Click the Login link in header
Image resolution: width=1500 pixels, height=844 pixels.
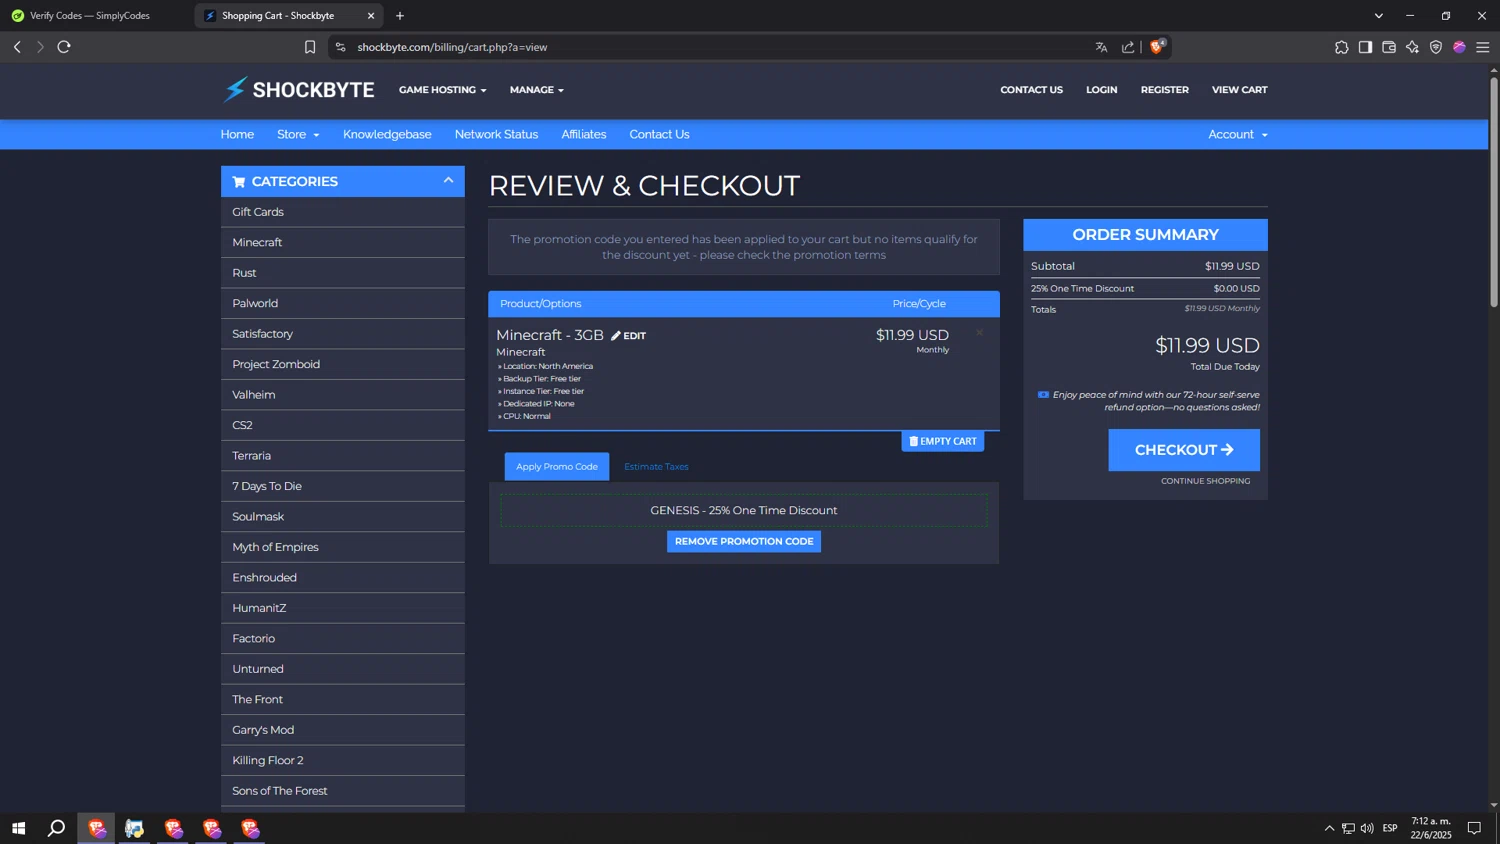(x=1102, y=90)
